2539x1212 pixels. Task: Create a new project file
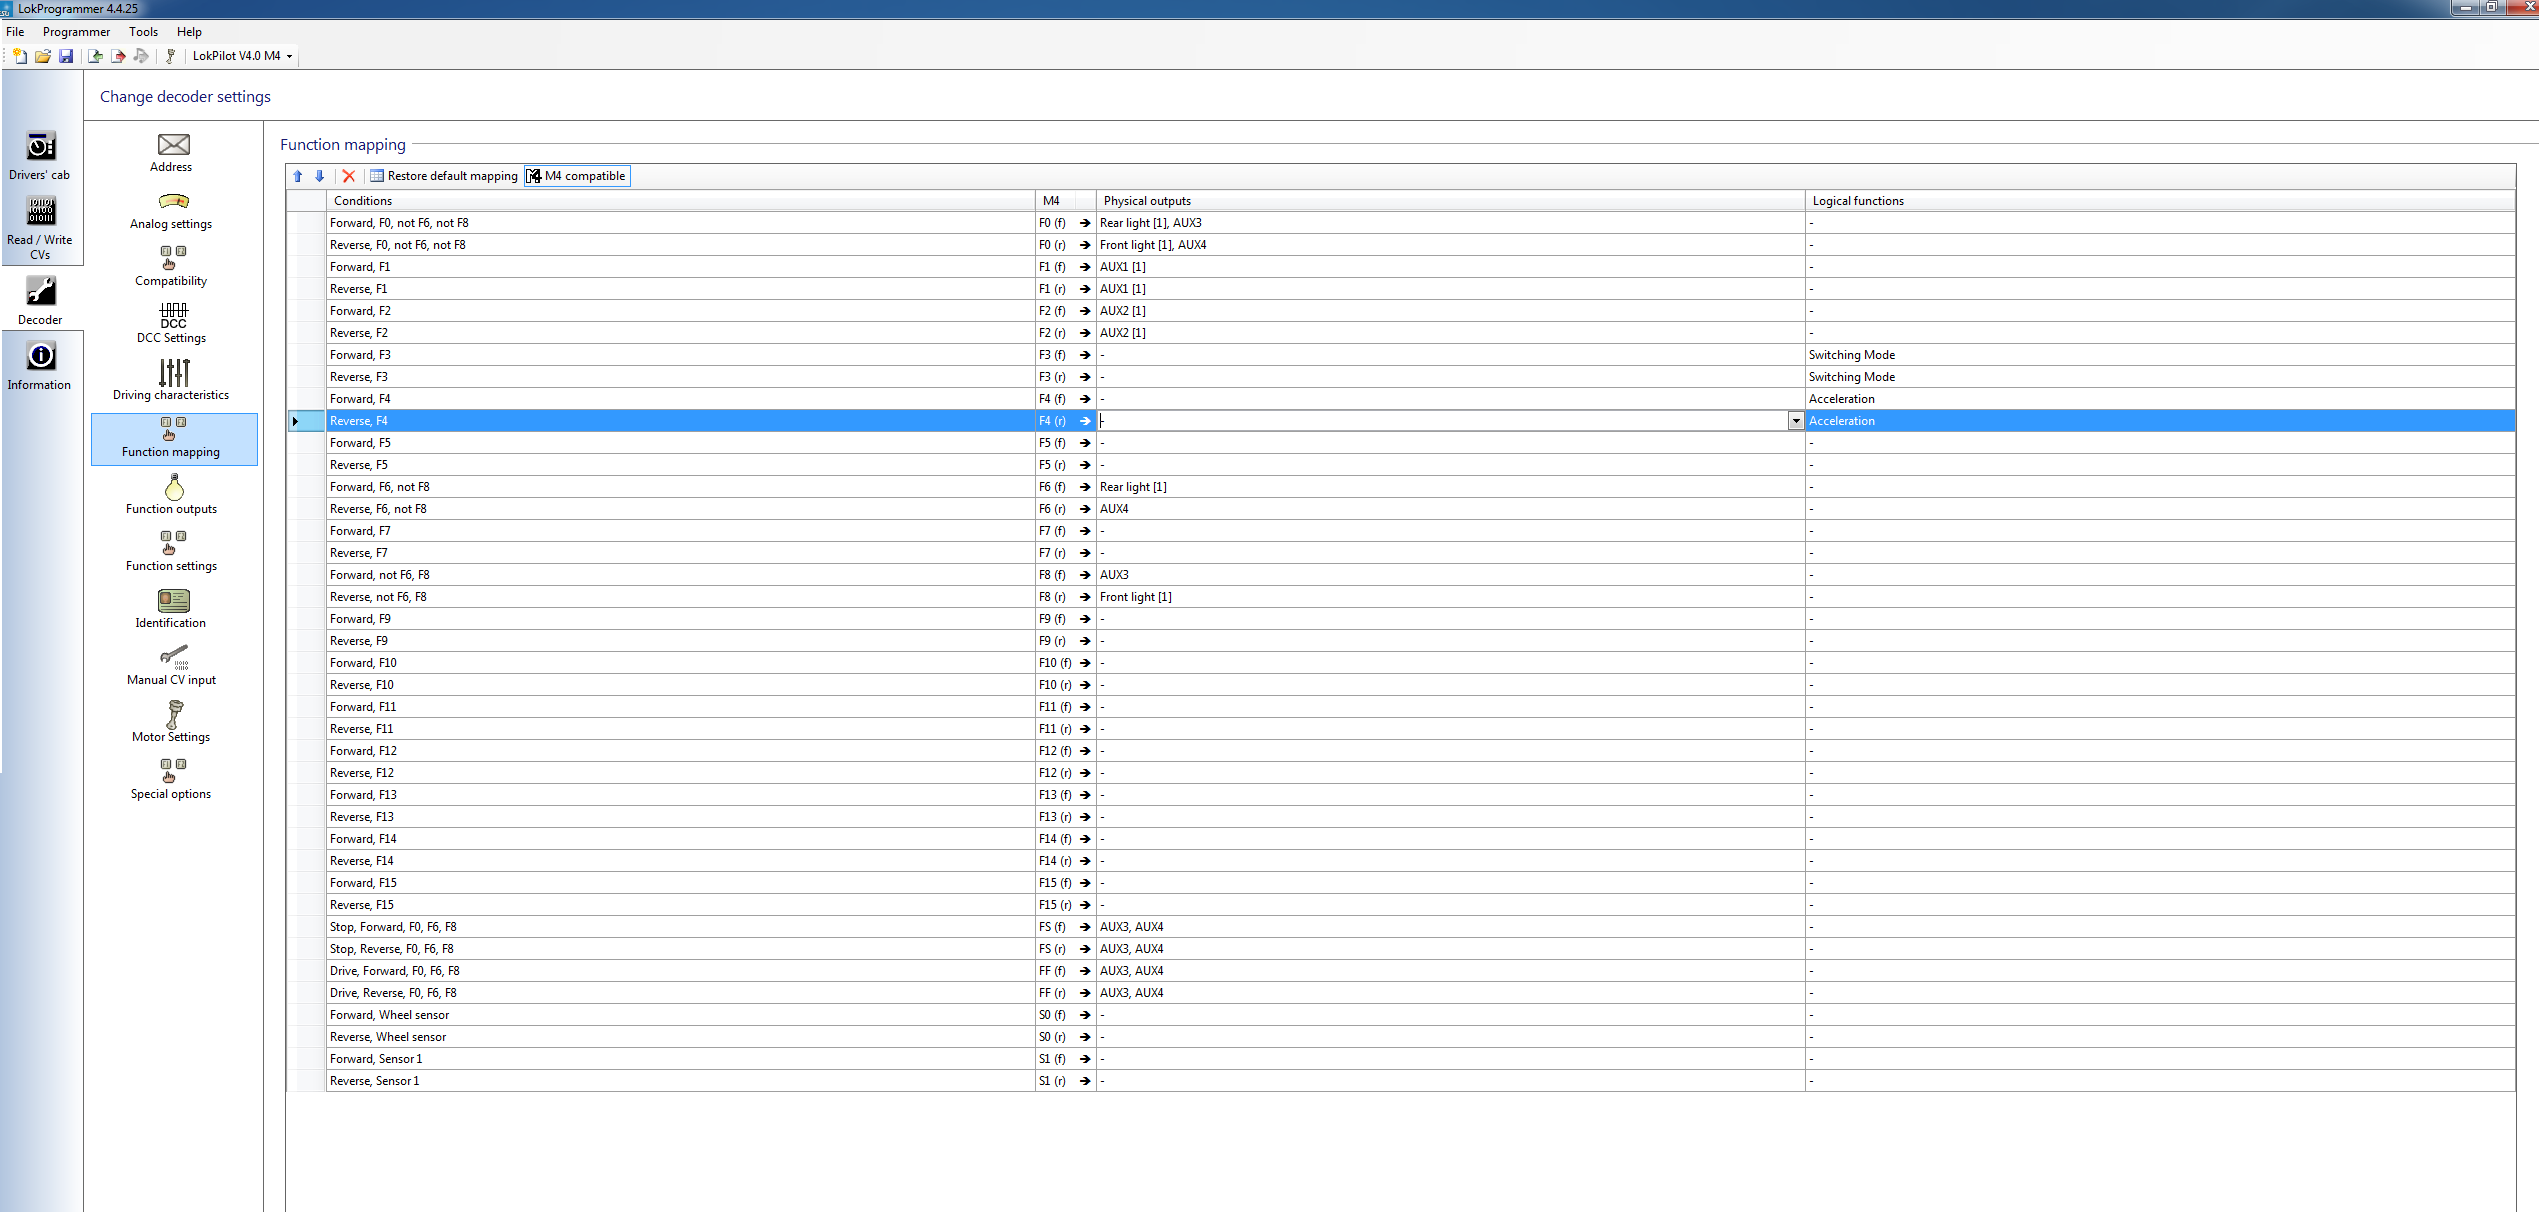click(x=20, y=56)
